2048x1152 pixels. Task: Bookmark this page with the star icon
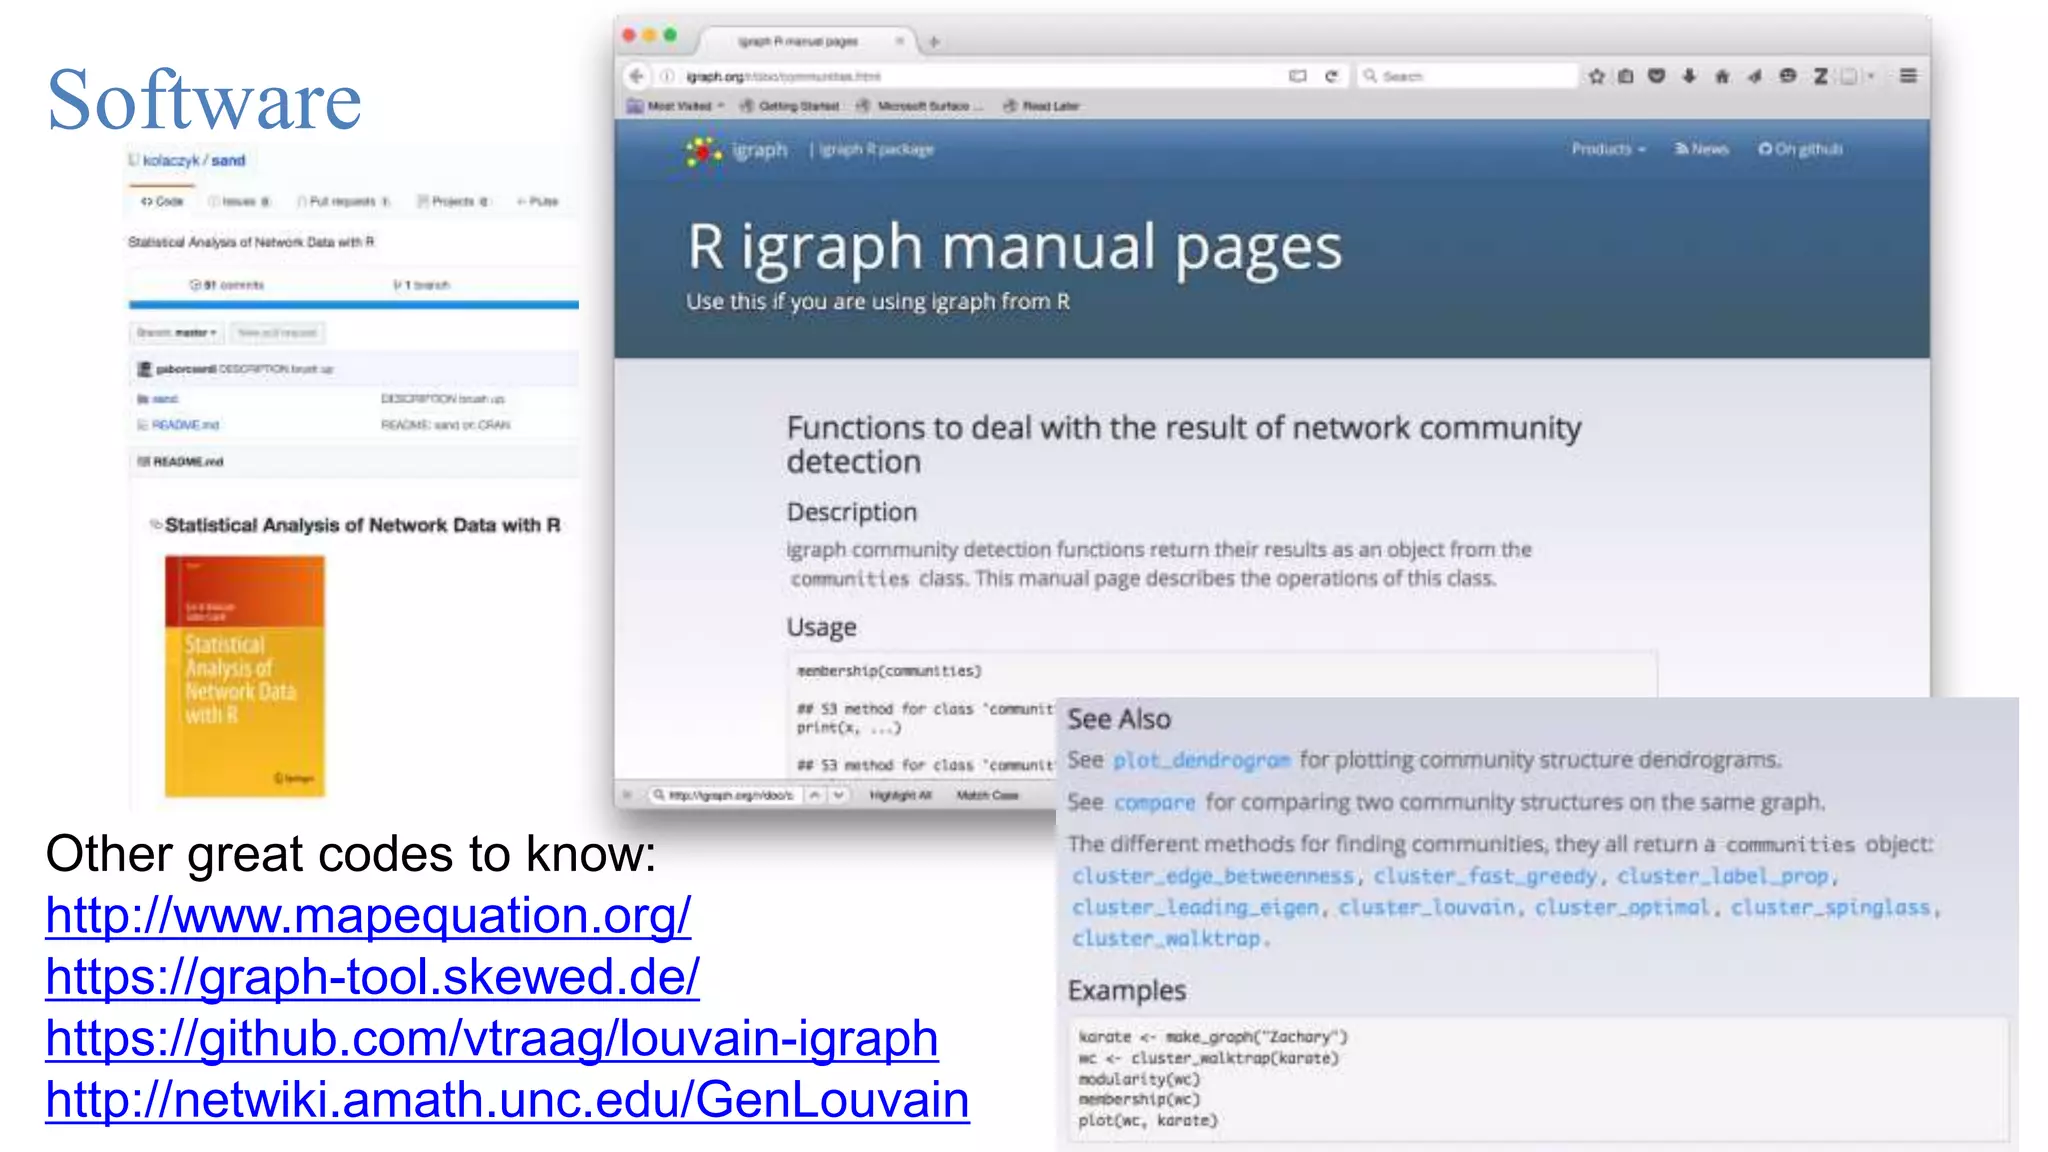(1596, 76)
